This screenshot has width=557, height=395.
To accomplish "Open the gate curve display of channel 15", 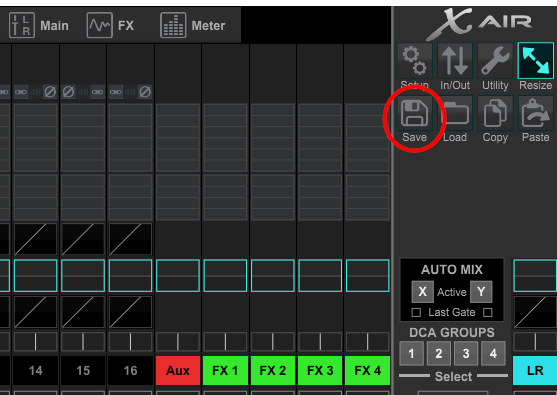I will click(x=83, y=239).
